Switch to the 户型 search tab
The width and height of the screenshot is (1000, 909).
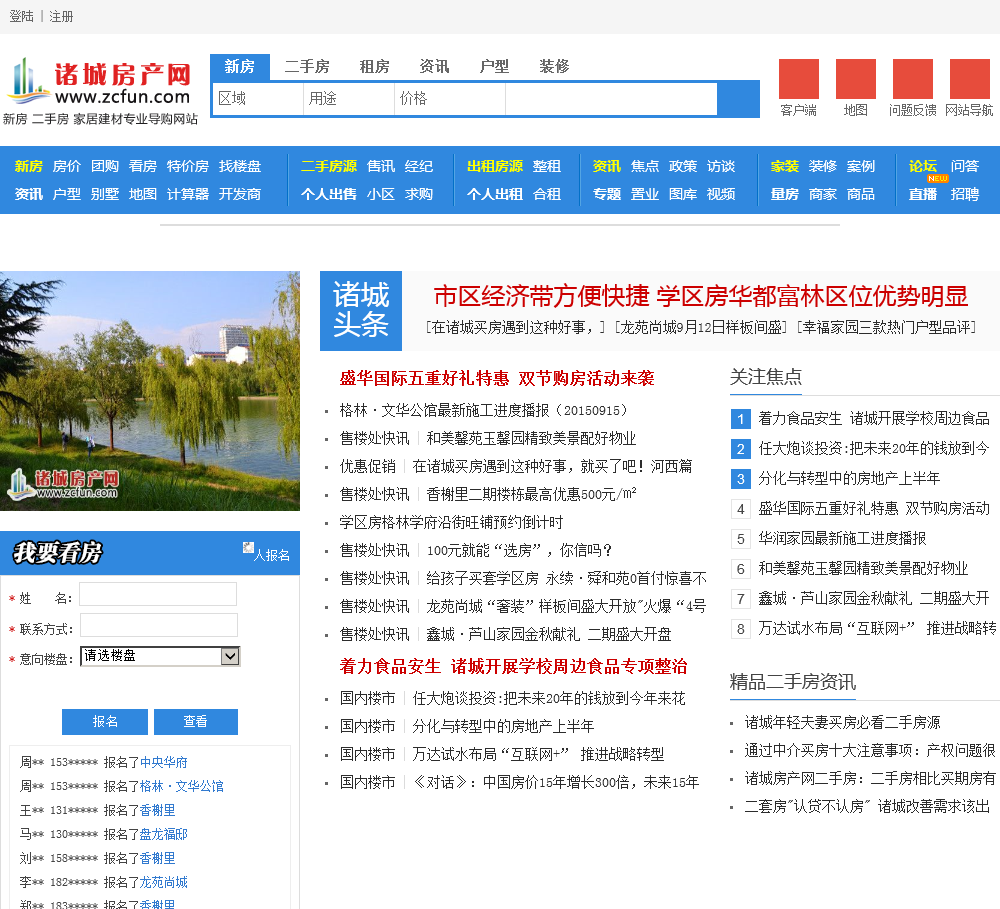coord(494,66)
